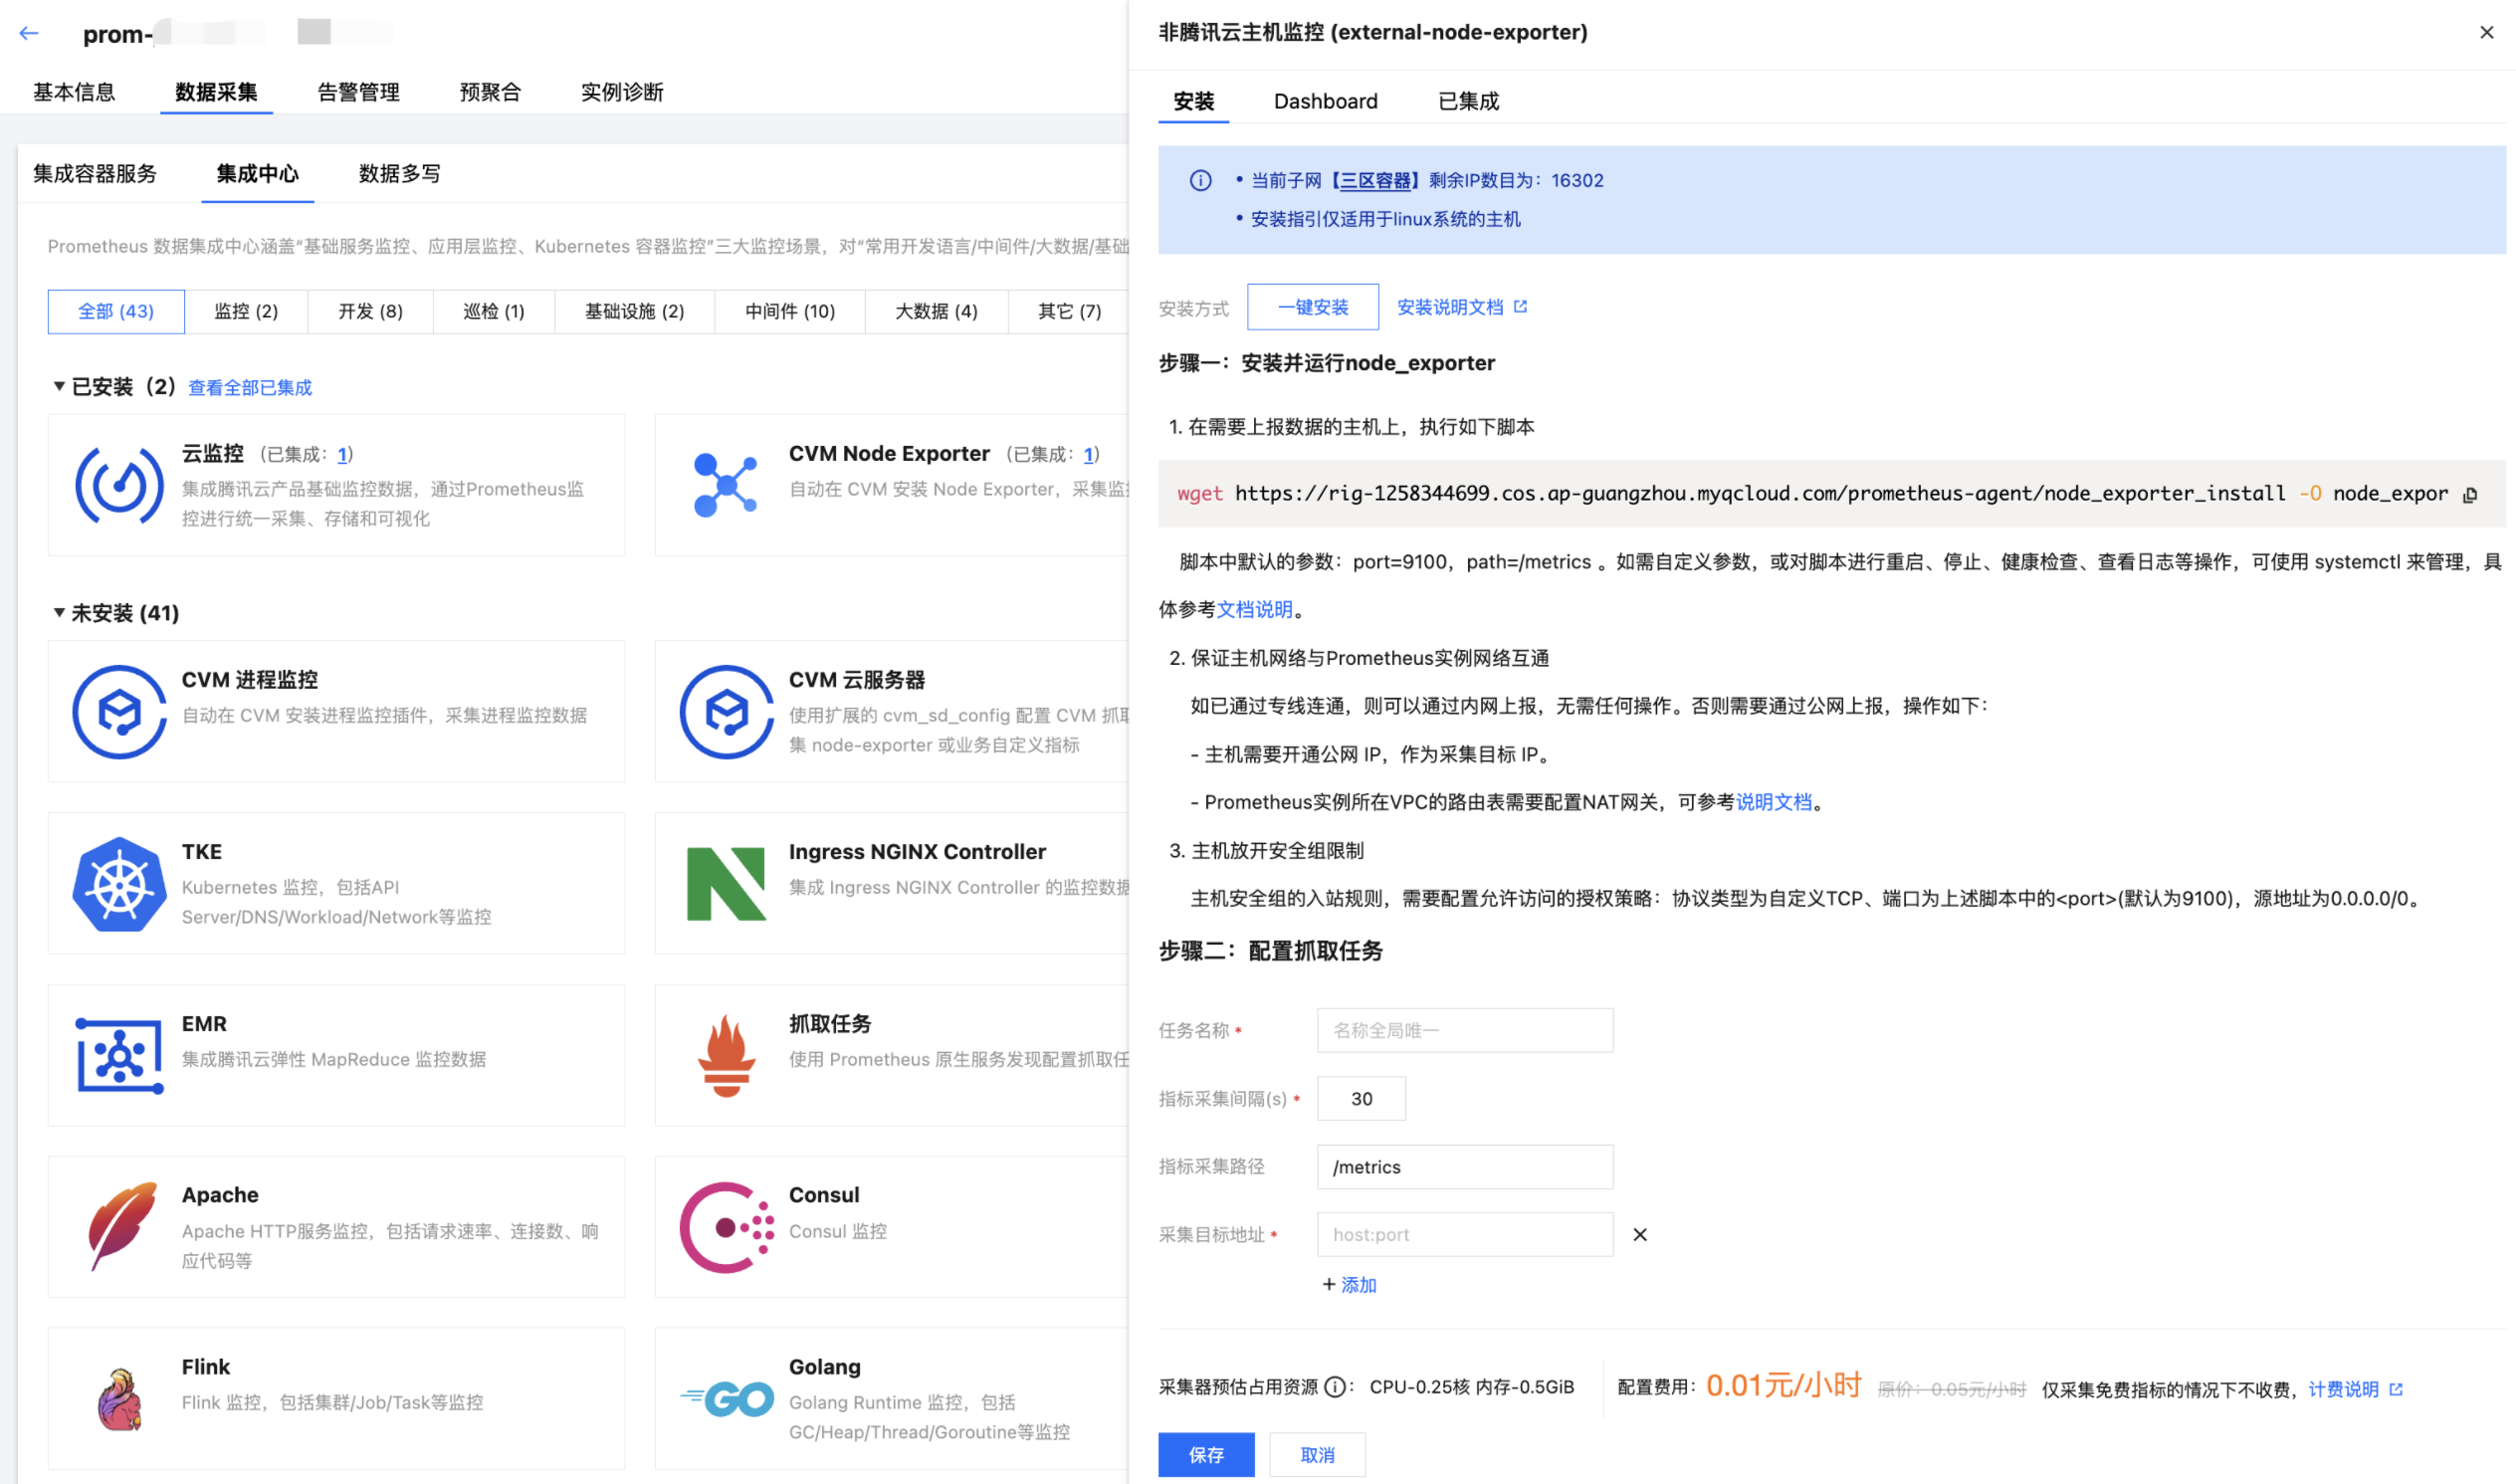This screenshot has height=1484, width=2516.
Task: Open the 告警管理 tab
Action: click(x=358, y=92)
